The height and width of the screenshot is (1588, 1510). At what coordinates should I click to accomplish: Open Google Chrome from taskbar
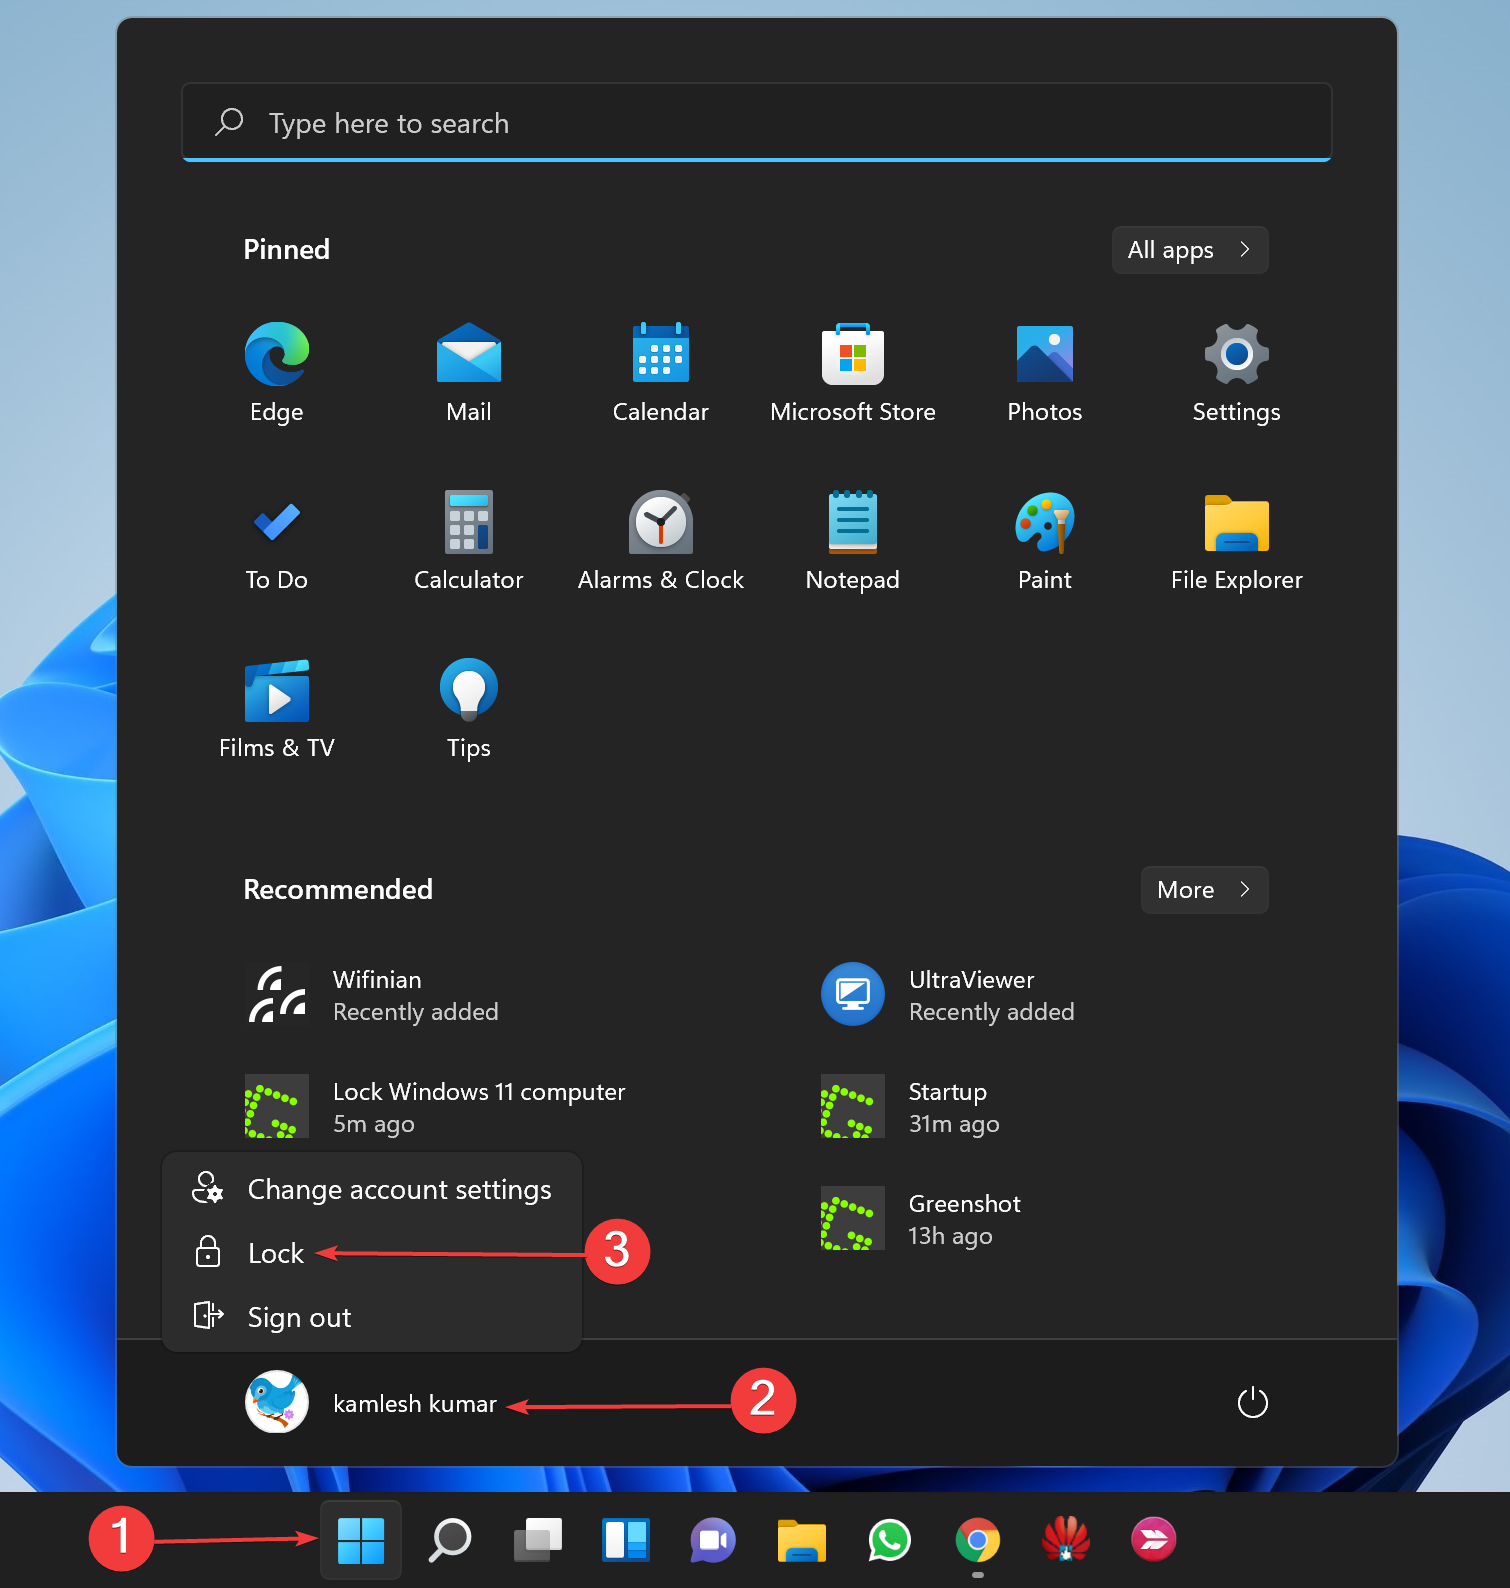point(978,1540)
